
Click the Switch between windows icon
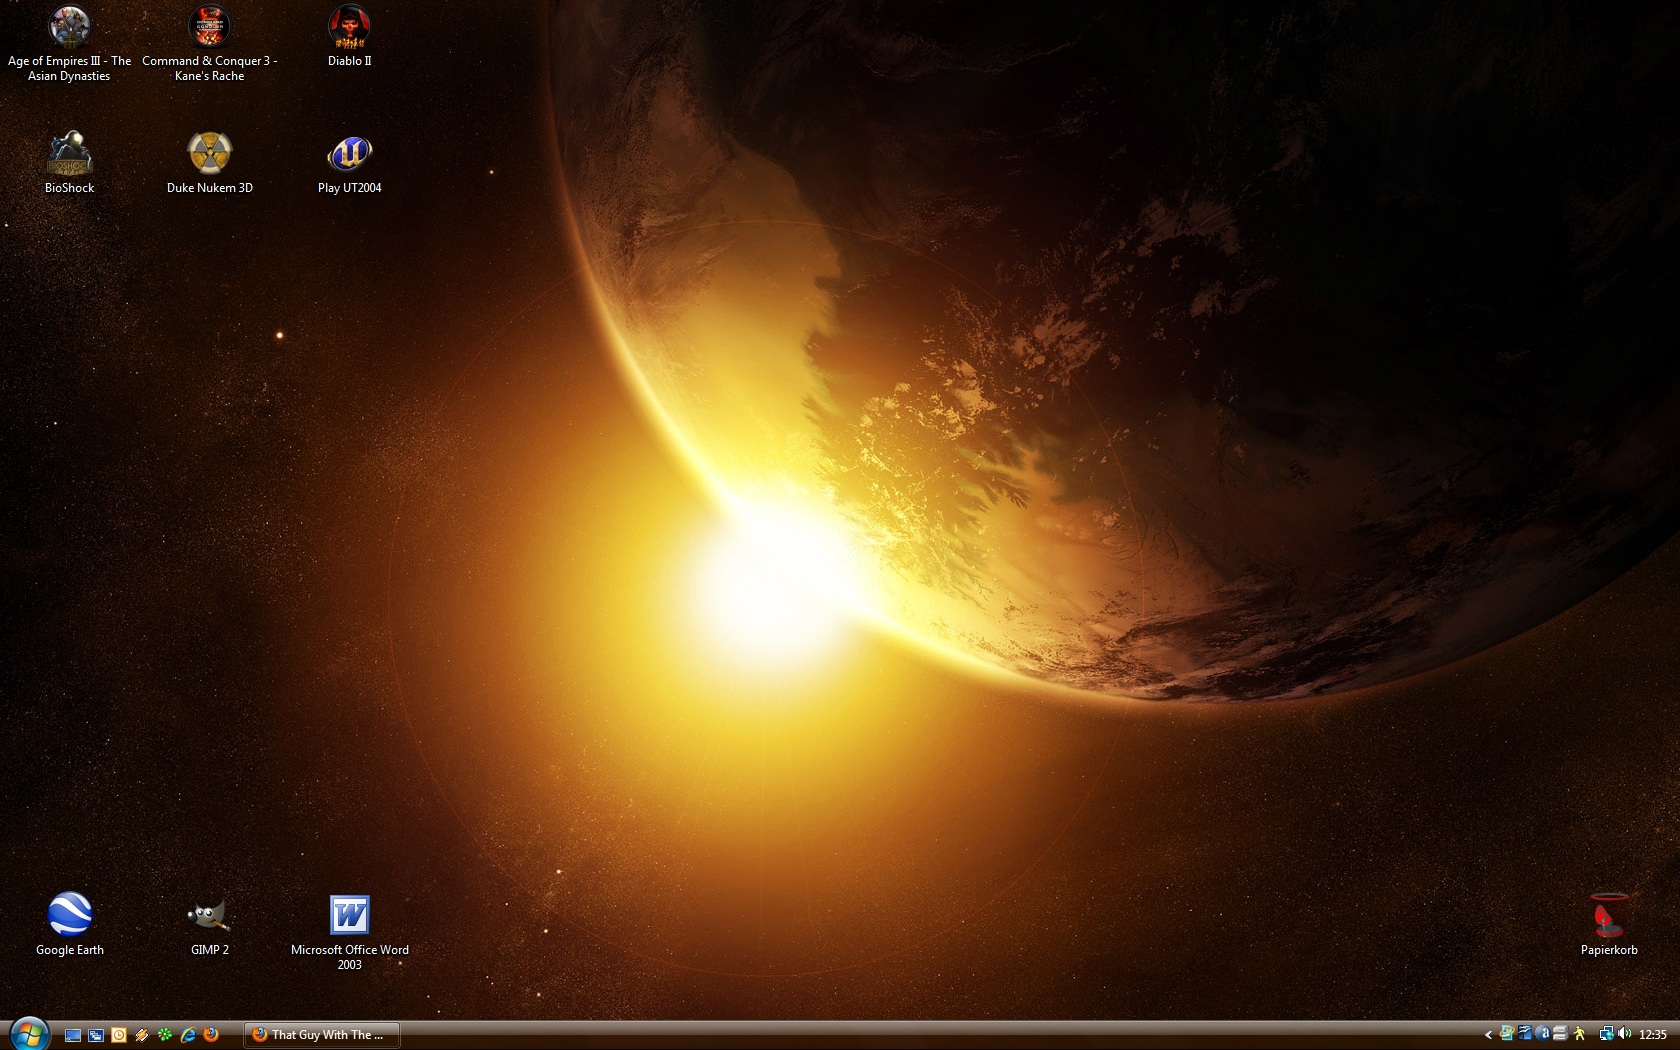(96, 1035)
